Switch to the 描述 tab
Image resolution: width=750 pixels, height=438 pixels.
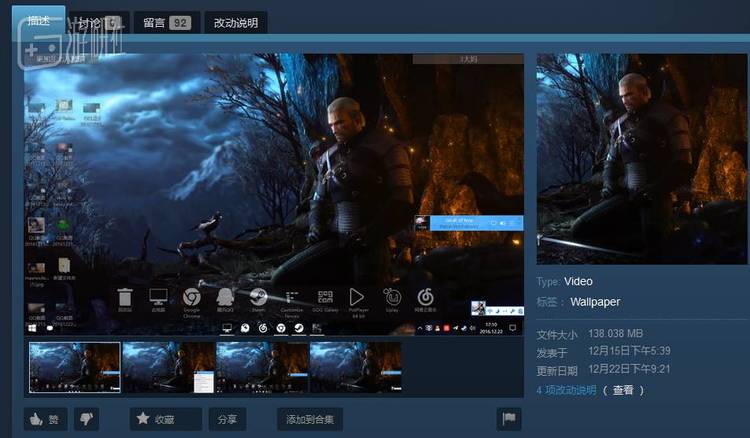39,21
